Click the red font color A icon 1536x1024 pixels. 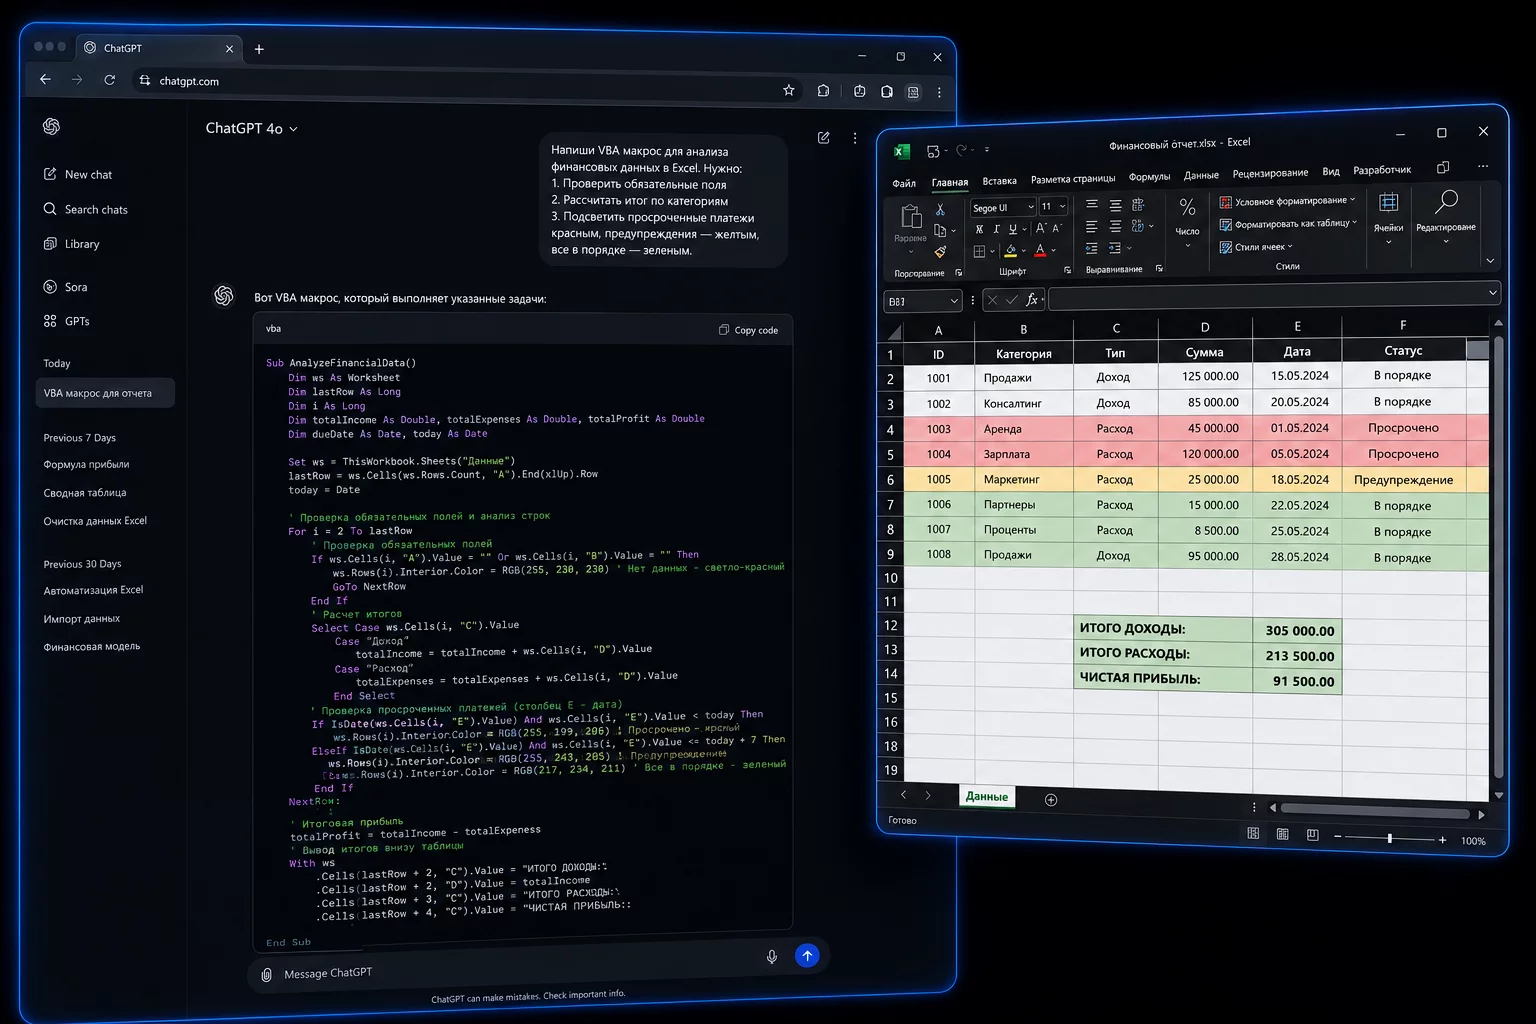click(x=1040, y=250)
